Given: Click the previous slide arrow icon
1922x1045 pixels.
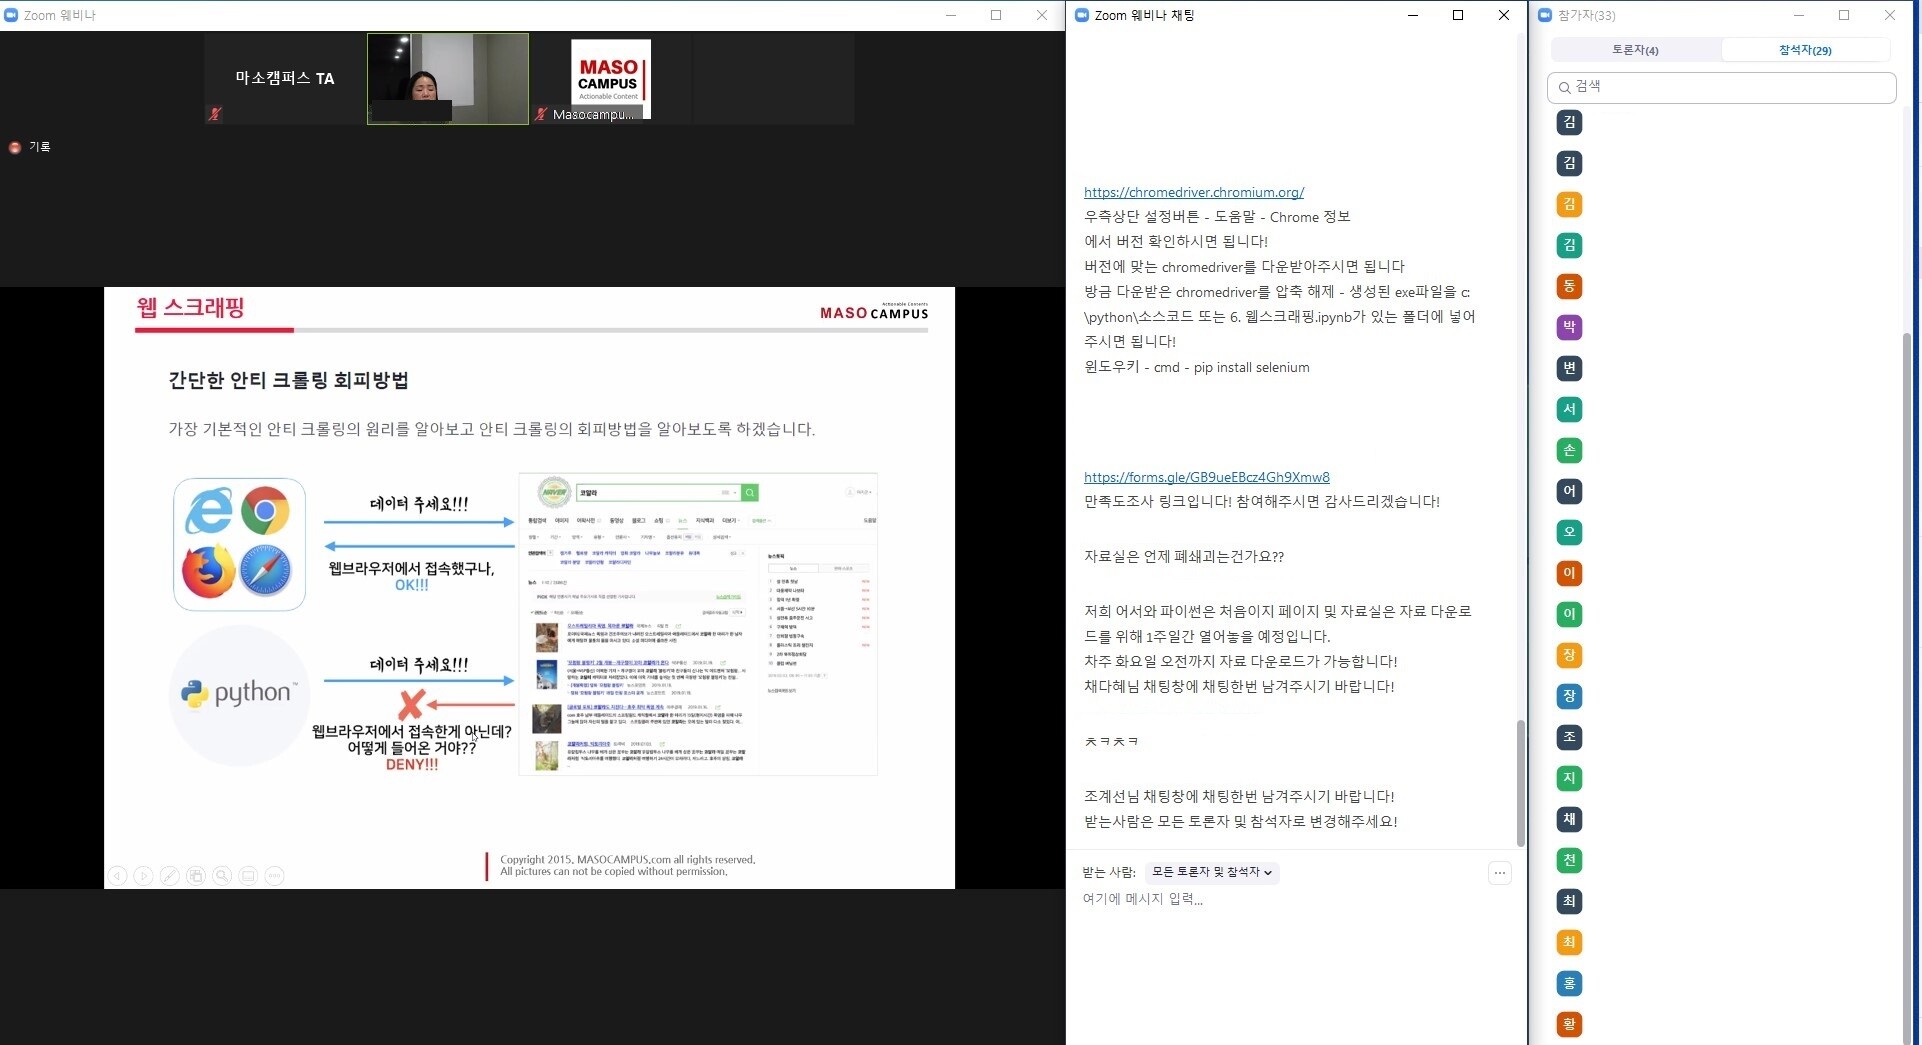Looking at the screenshot, I should [x=118, y=876].
